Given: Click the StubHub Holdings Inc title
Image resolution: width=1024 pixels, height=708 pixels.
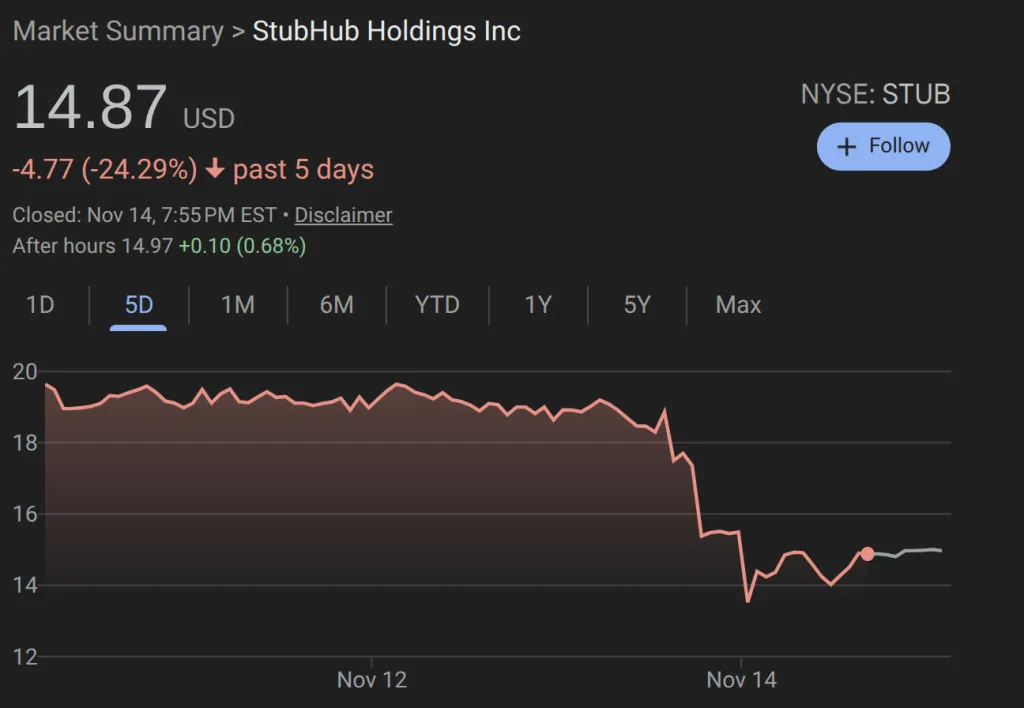Looking at the screenshot, I should pos(386,31).
